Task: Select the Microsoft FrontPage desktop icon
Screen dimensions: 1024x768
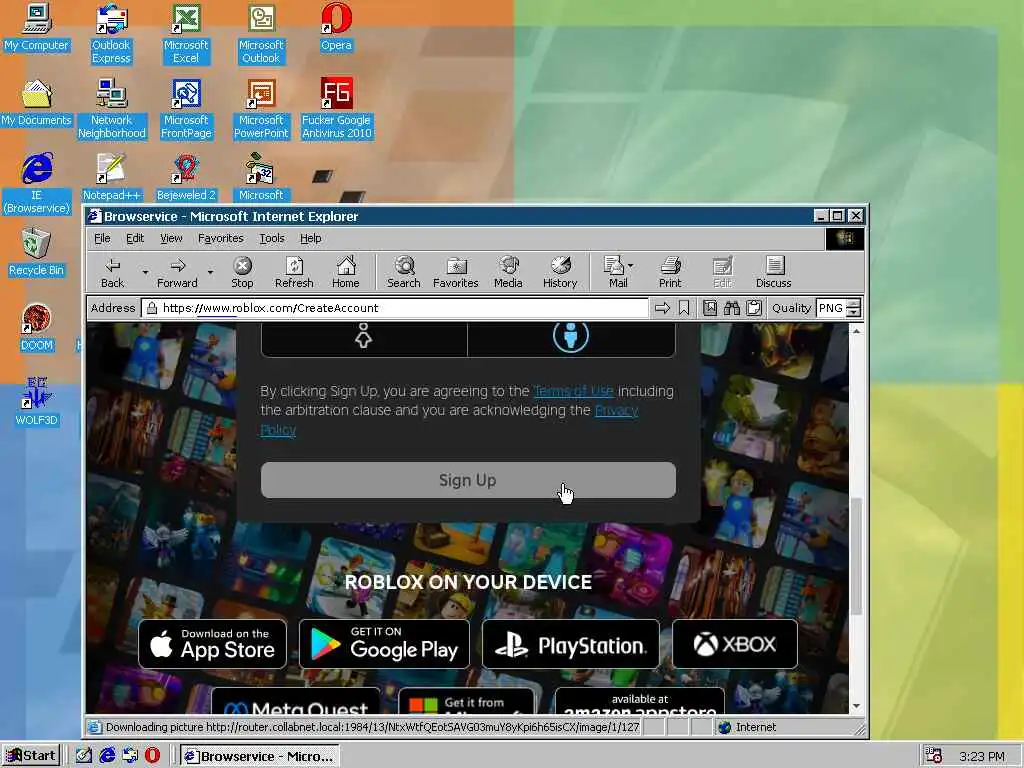Action: [x=186, y=109]
